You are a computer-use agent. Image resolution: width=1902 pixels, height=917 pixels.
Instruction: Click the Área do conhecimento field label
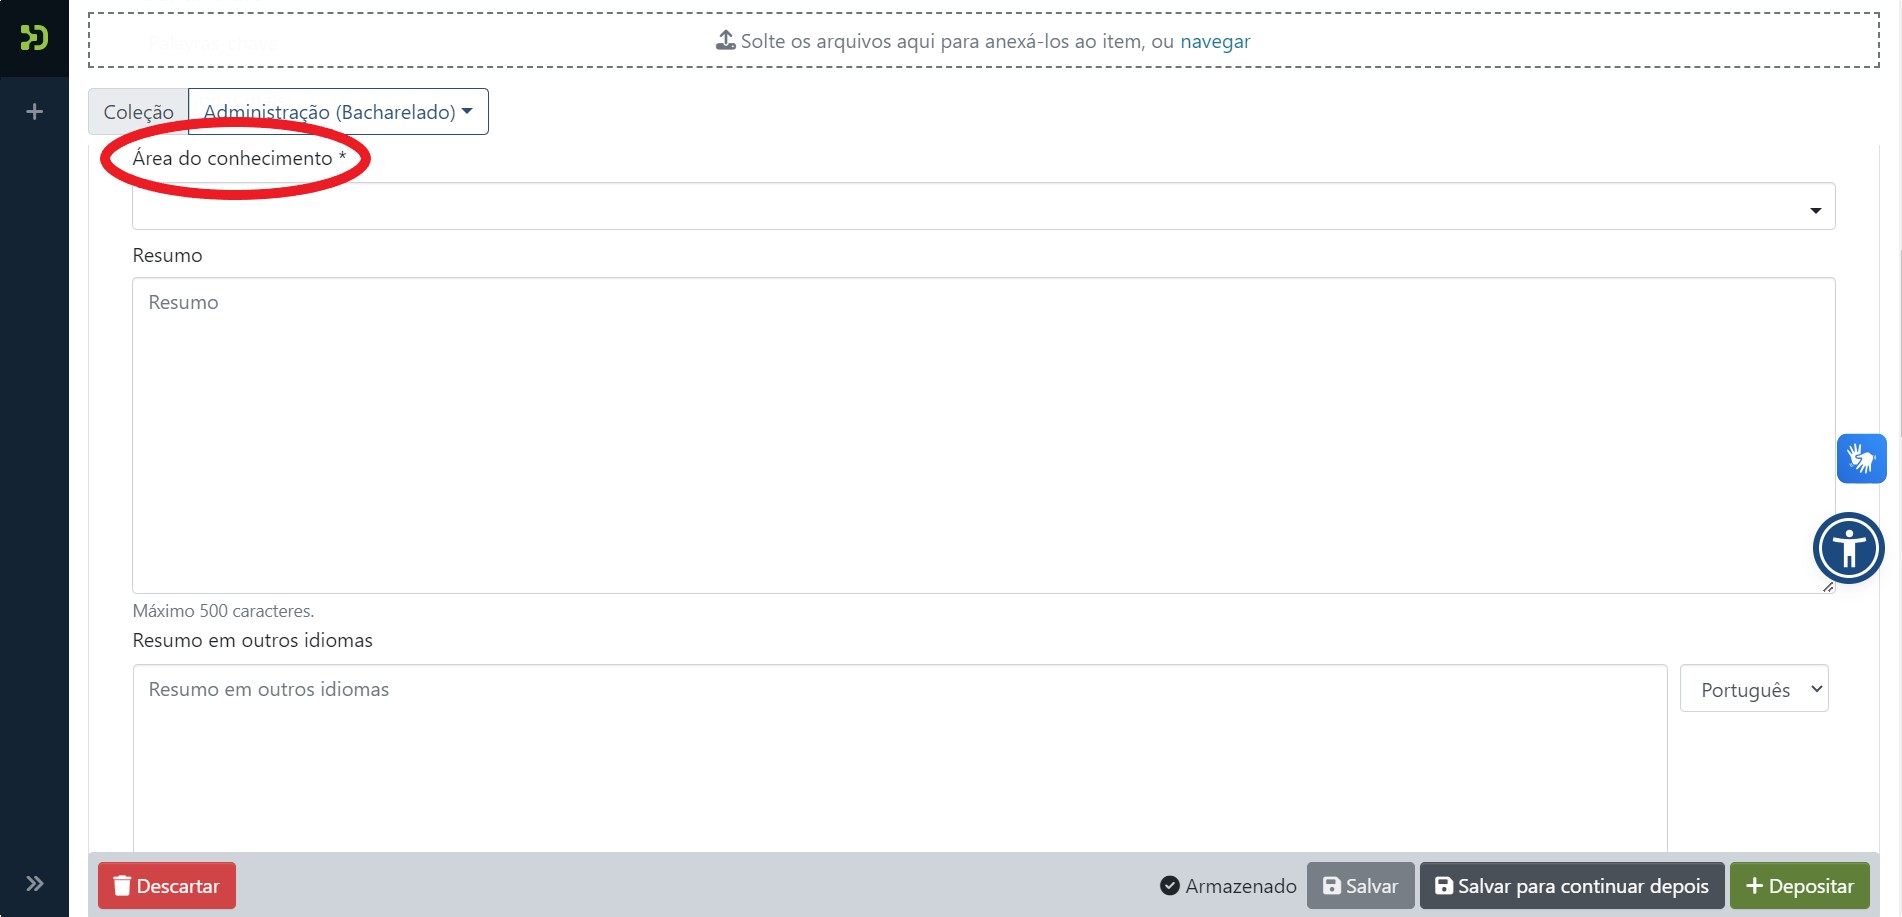click(x=233, y=158)
